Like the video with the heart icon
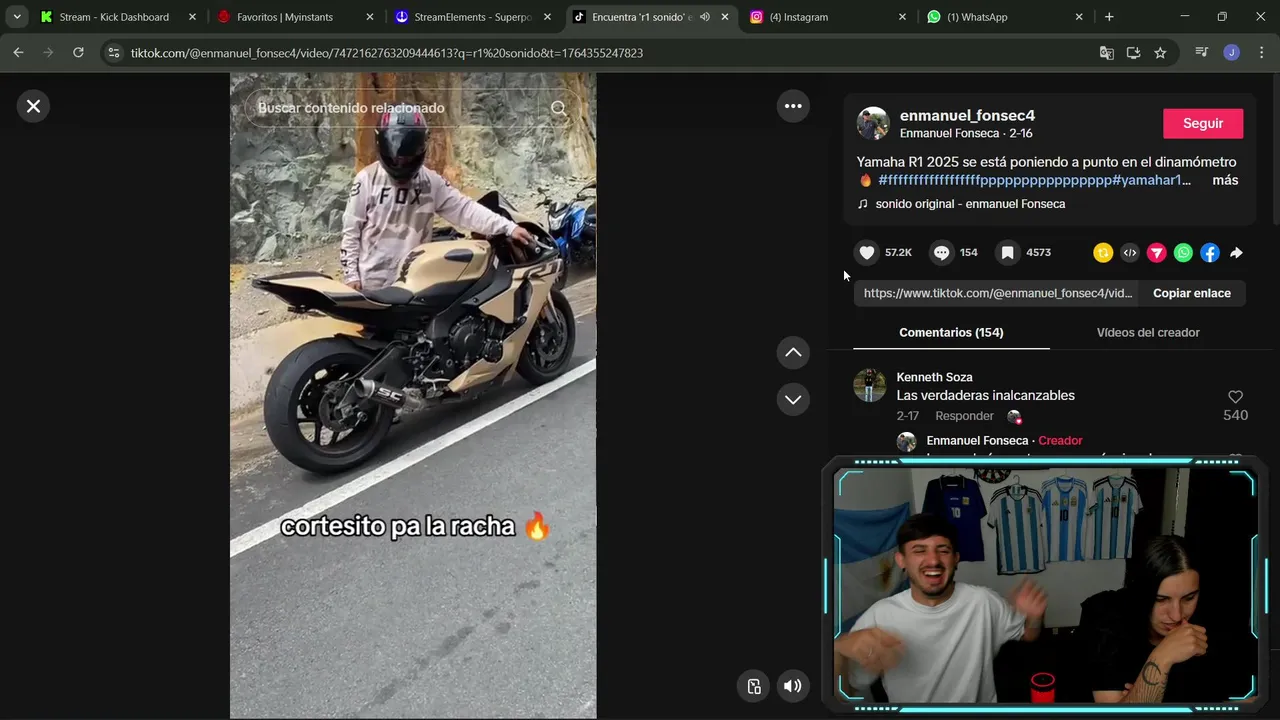 867,253
